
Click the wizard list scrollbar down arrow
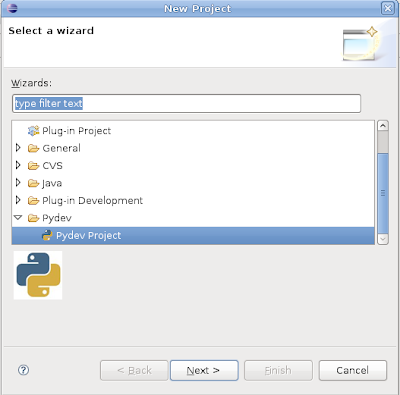click(x=383, y=239)
